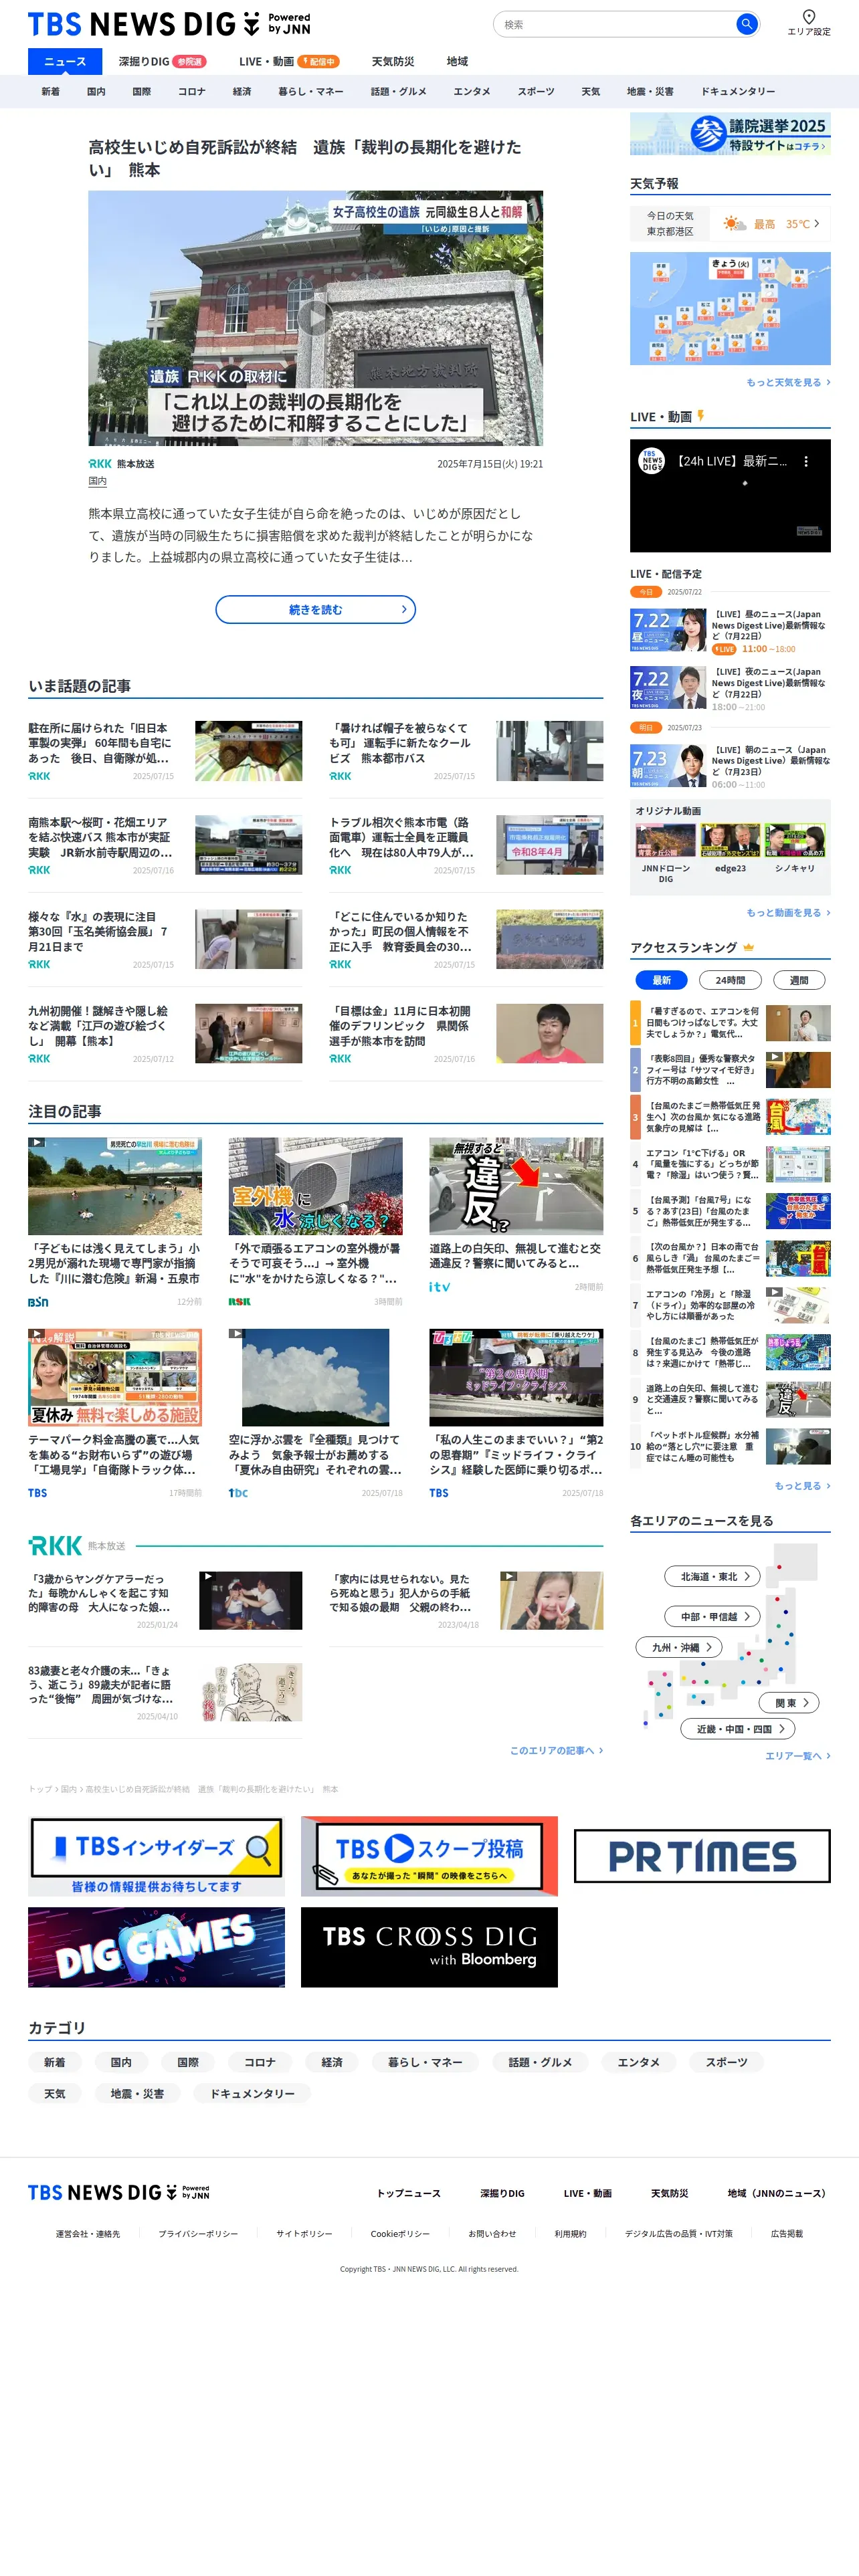This screenshot has width=859, height=2576.
Task: Click the 国内 breadcrumb tag under the article
Action: tap(97, 481)
